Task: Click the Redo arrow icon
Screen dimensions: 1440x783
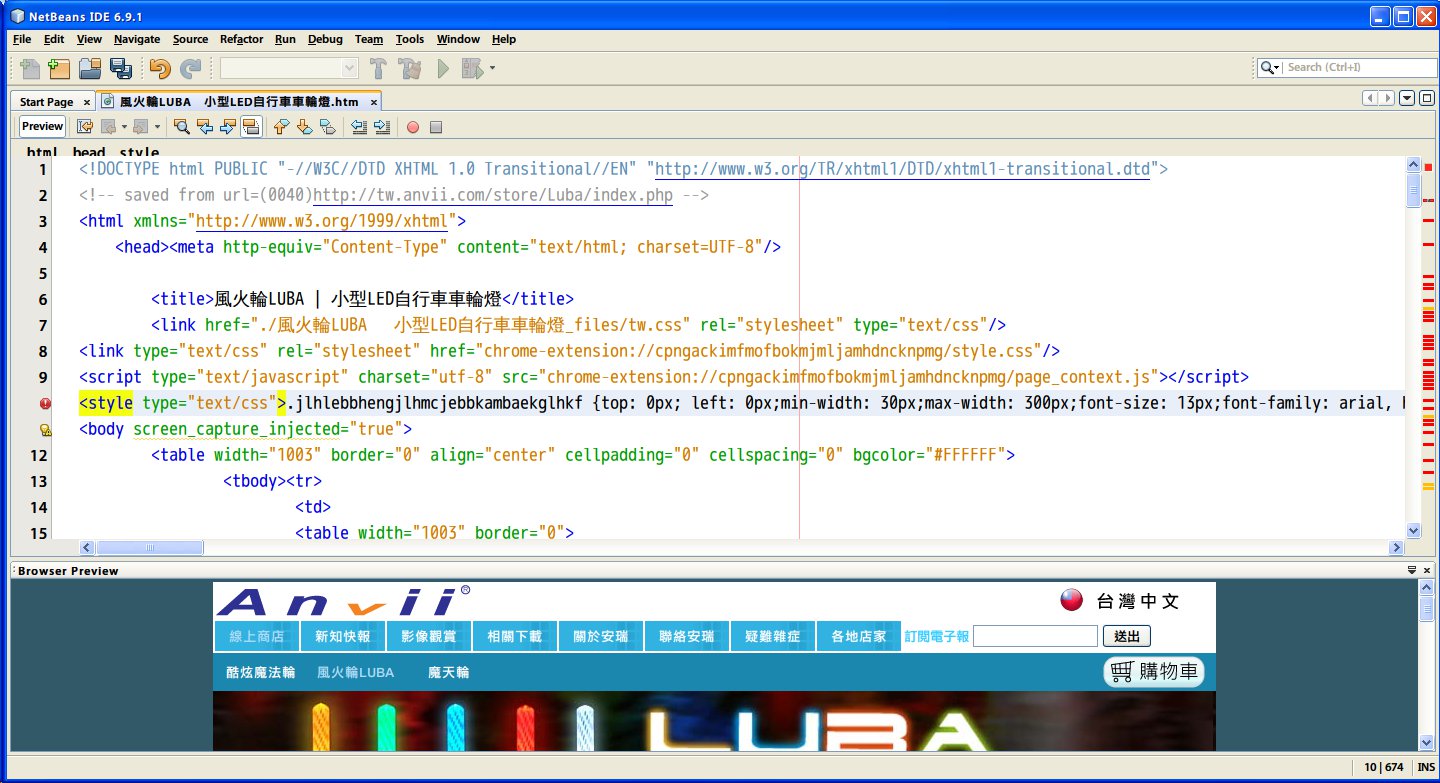Action: 190,68
